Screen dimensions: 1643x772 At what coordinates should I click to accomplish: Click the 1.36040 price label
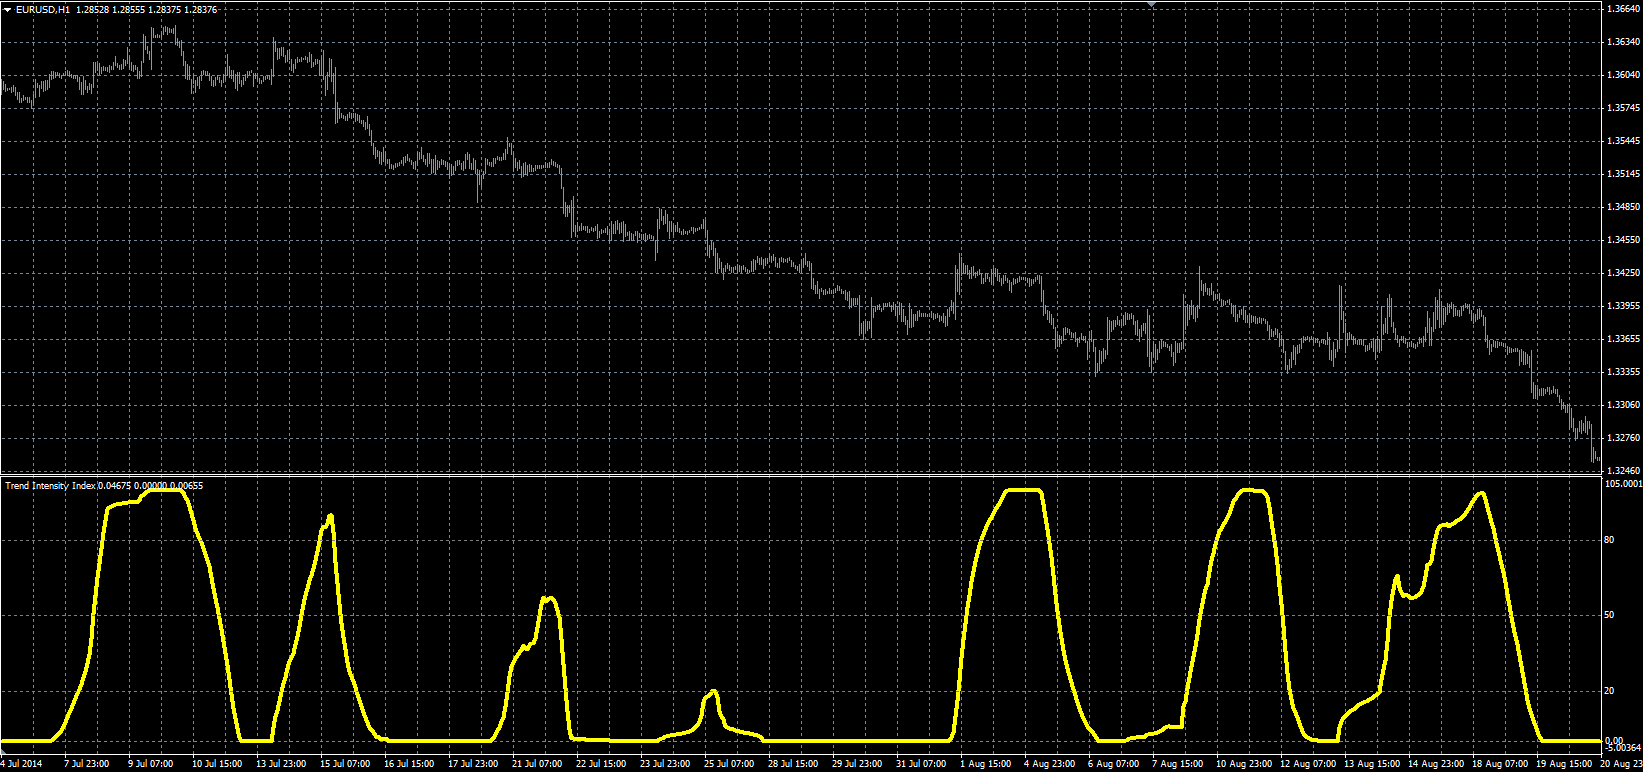[1622, 75]
